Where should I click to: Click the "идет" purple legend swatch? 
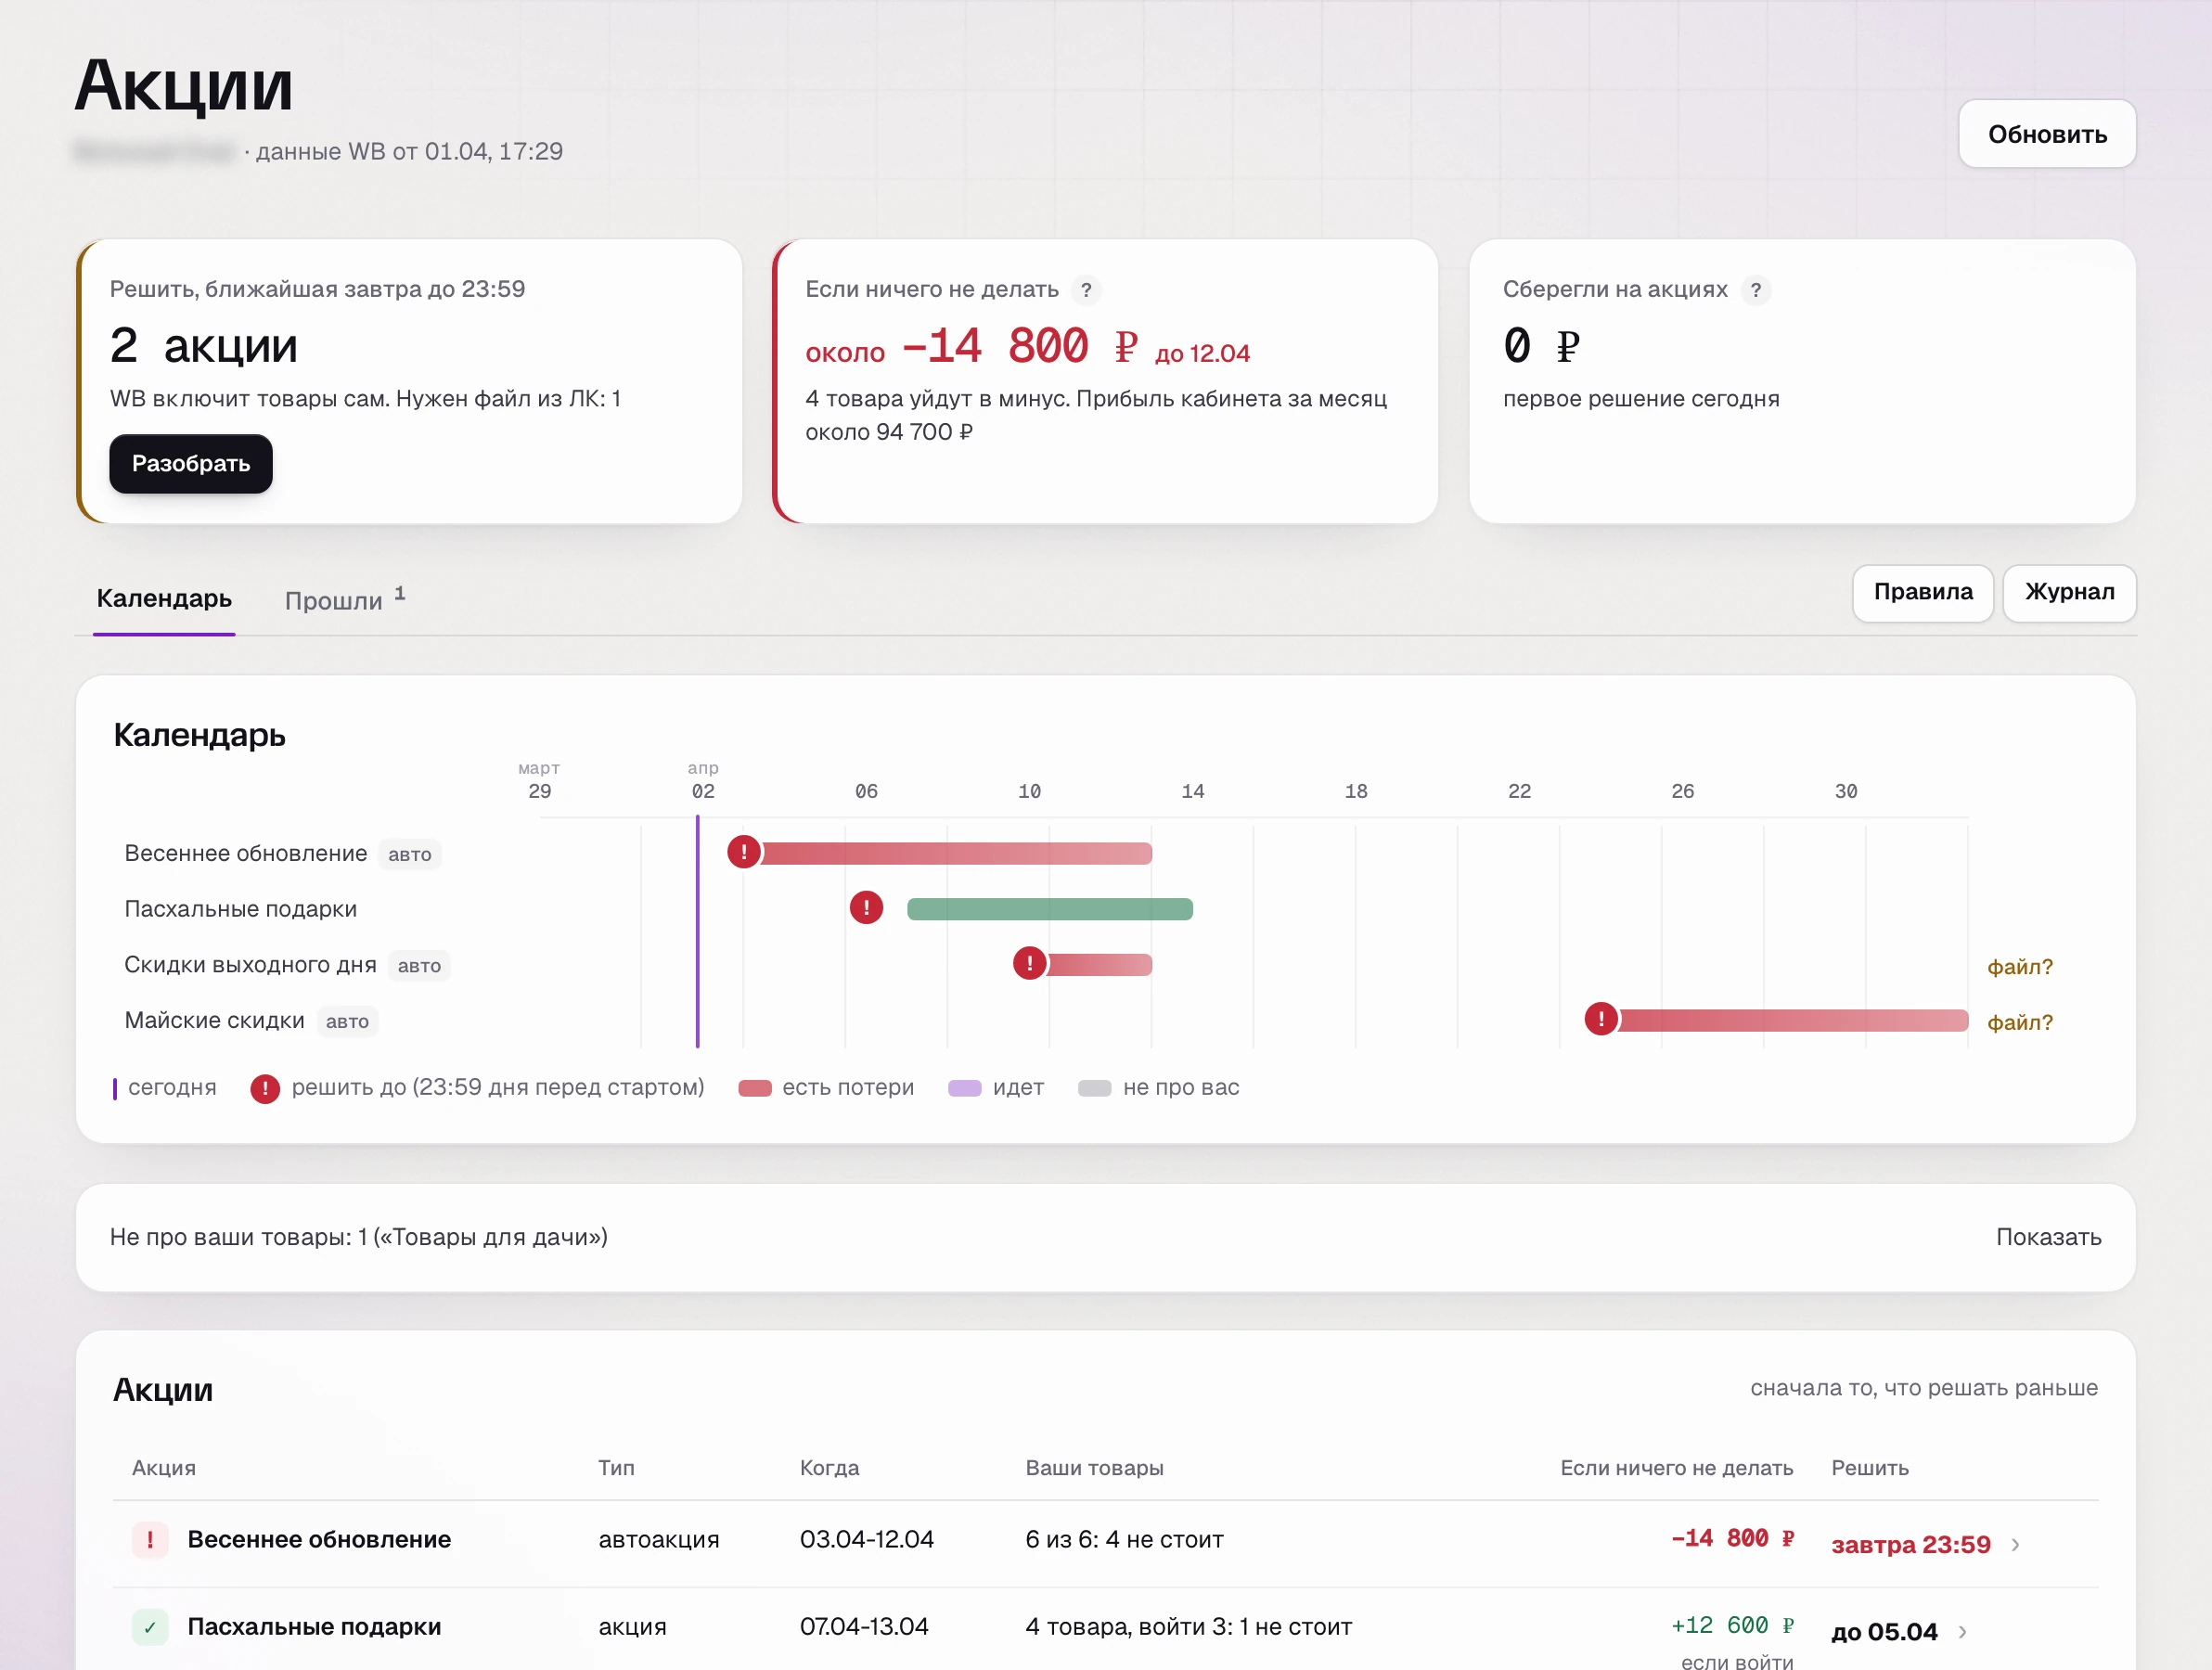pyautogui.click(x=965, y=1088)
